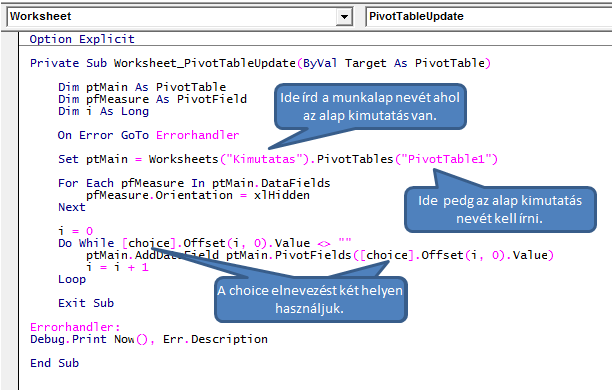Screen dimensions: 612x390
Task: Click the 'Exit Sub' line
Action: point(86,303)
